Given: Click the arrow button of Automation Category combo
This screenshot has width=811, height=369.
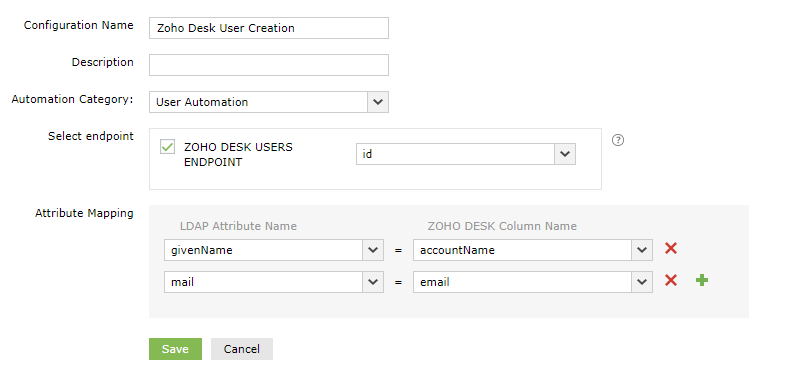Looking at the screenshot, I should pos(378,102).
